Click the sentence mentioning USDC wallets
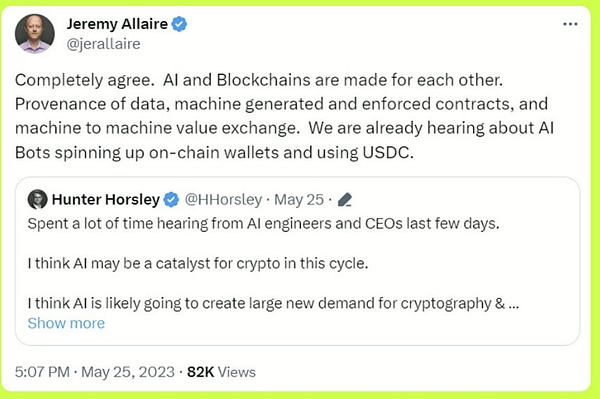Viewport: 600px width, 399px height. [x=284, y=140]
